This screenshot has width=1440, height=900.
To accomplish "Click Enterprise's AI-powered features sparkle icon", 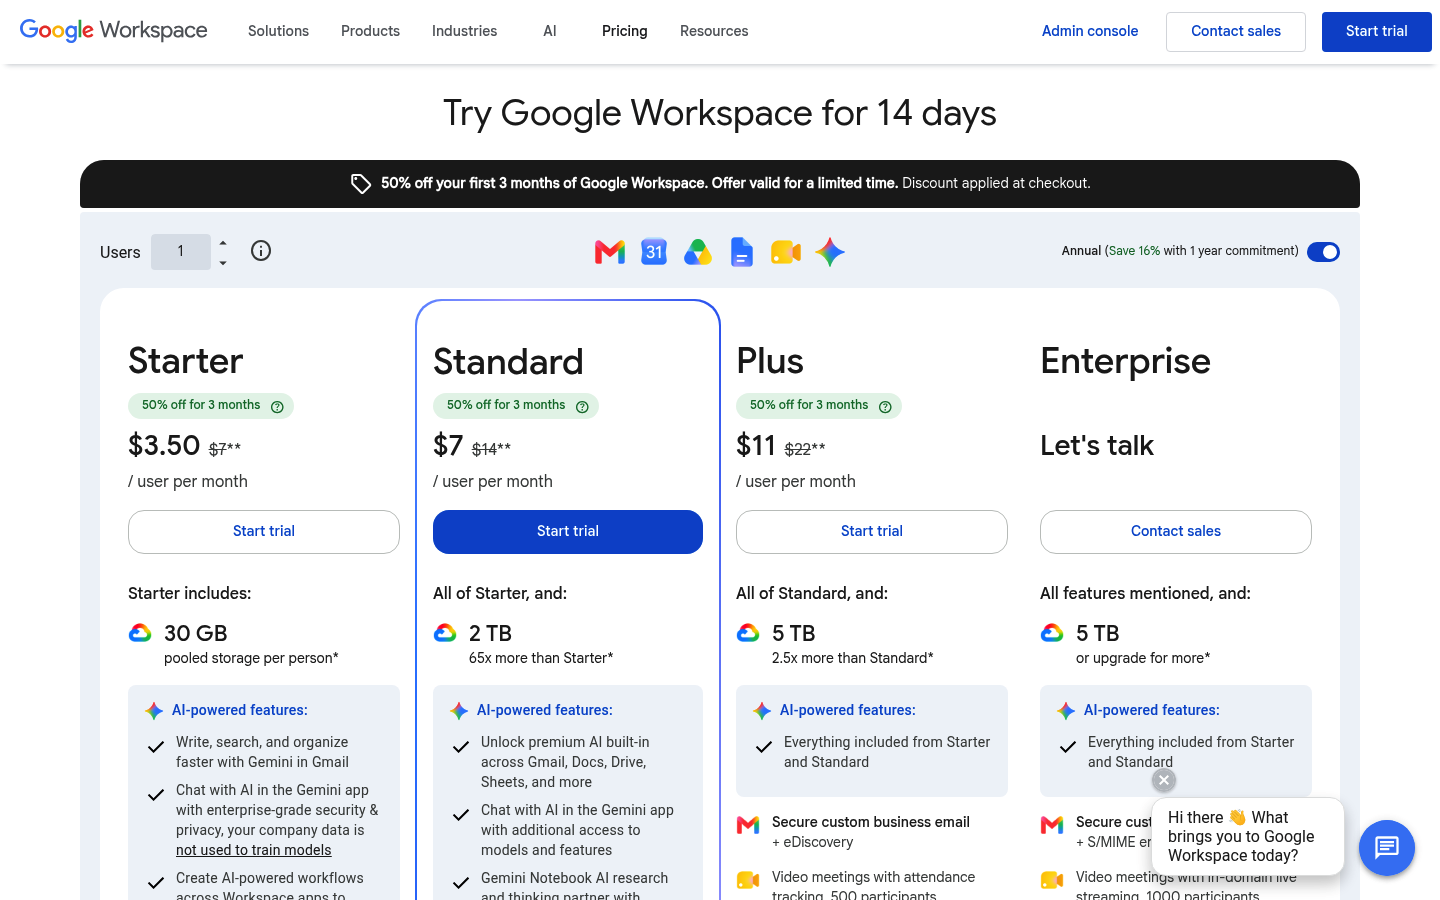I will 1066,710.
